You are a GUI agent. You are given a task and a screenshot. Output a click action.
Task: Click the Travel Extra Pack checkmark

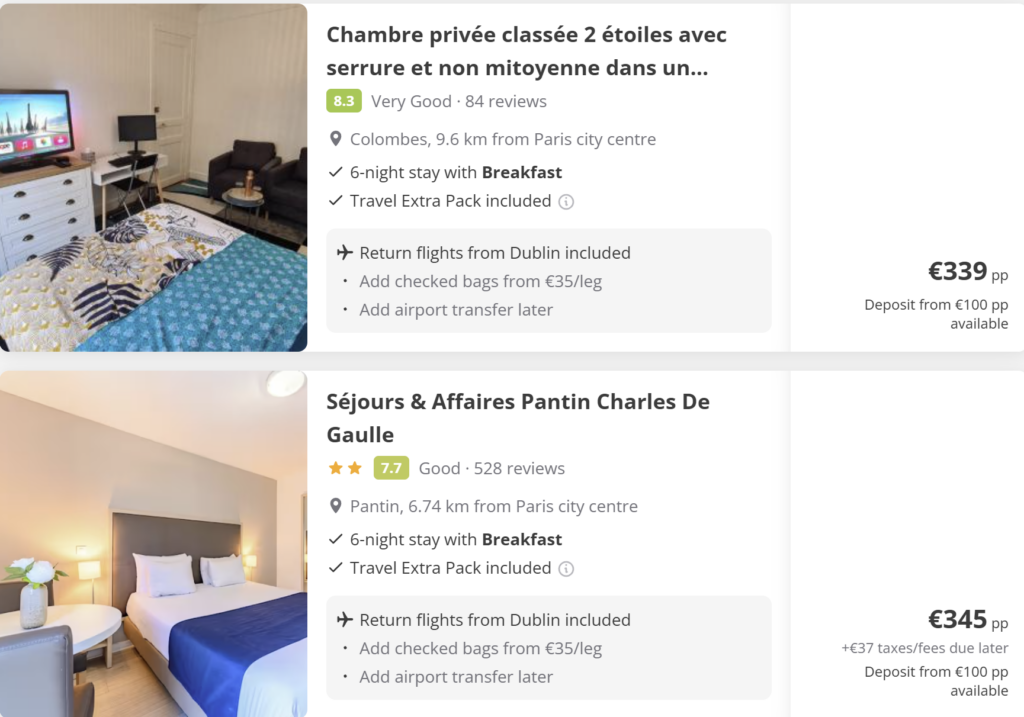pyautogui.click(x=334, y=200)
